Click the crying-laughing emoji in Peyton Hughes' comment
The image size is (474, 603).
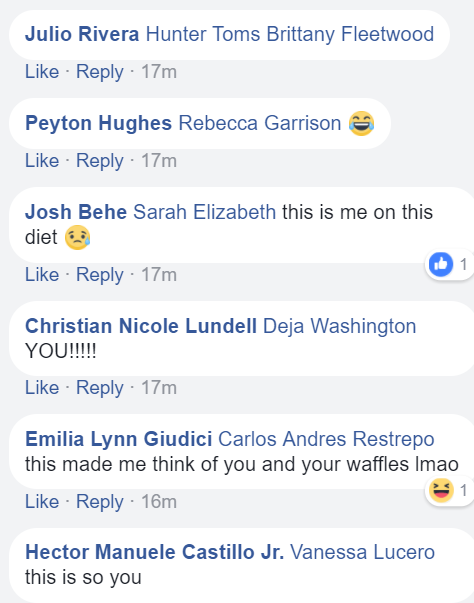pos(361,123)
